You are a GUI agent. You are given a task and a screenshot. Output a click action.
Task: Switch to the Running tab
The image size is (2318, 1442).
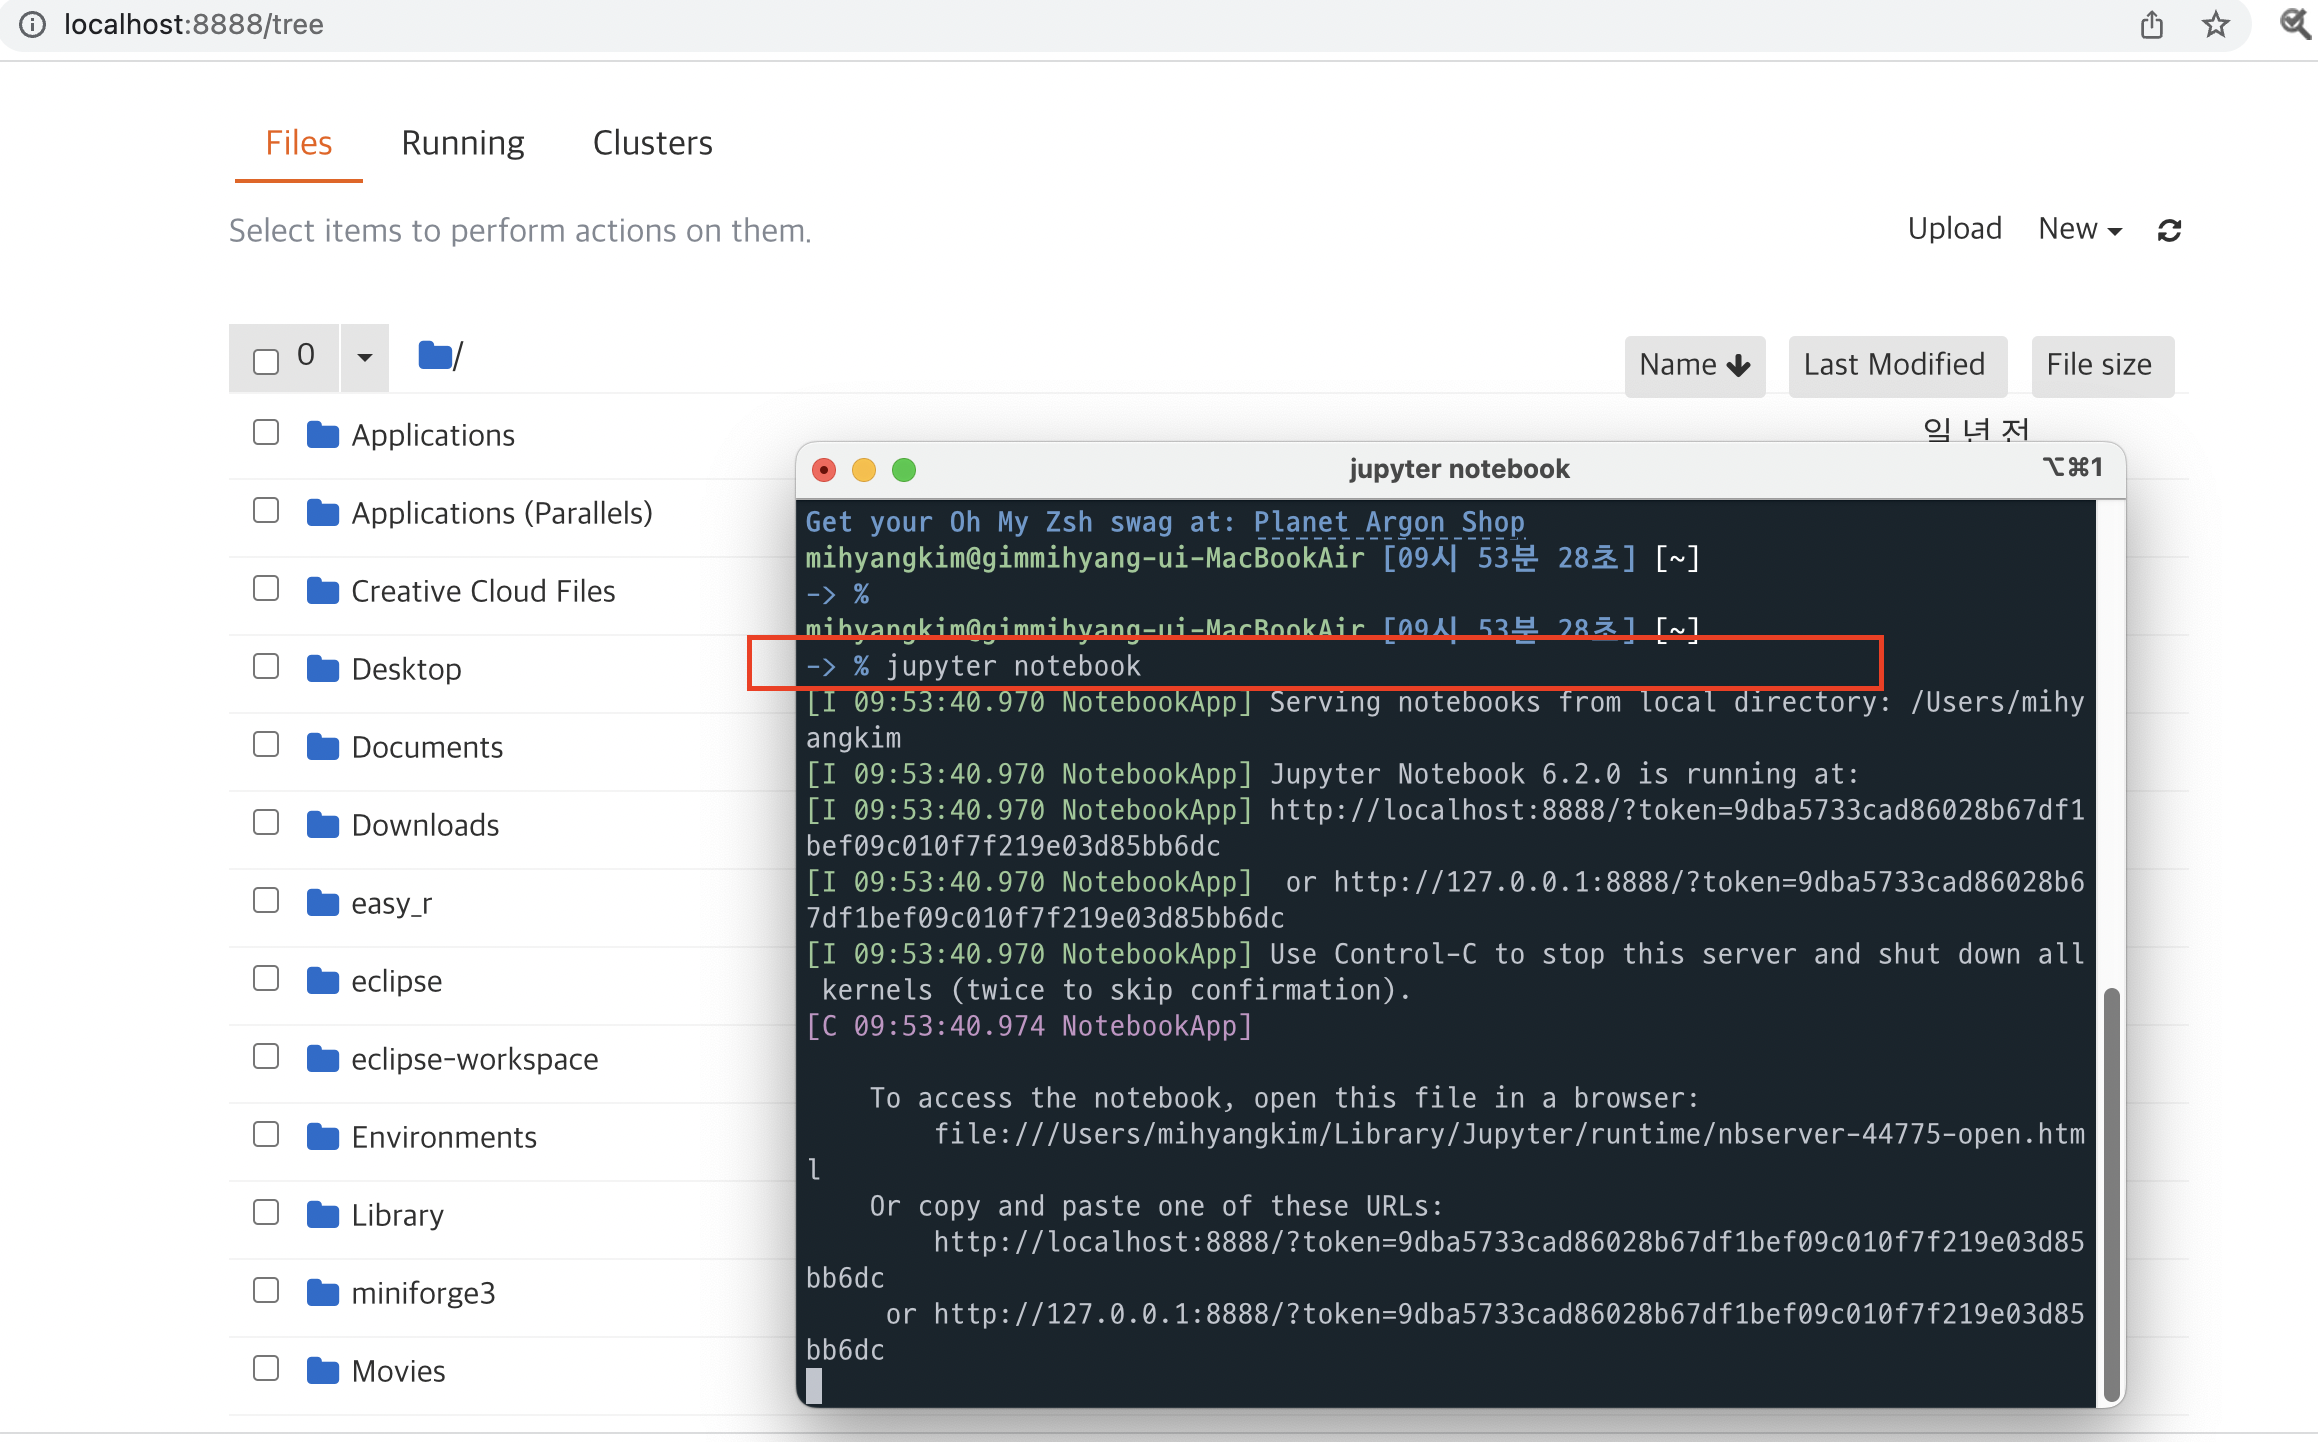[x=462, y=143]
